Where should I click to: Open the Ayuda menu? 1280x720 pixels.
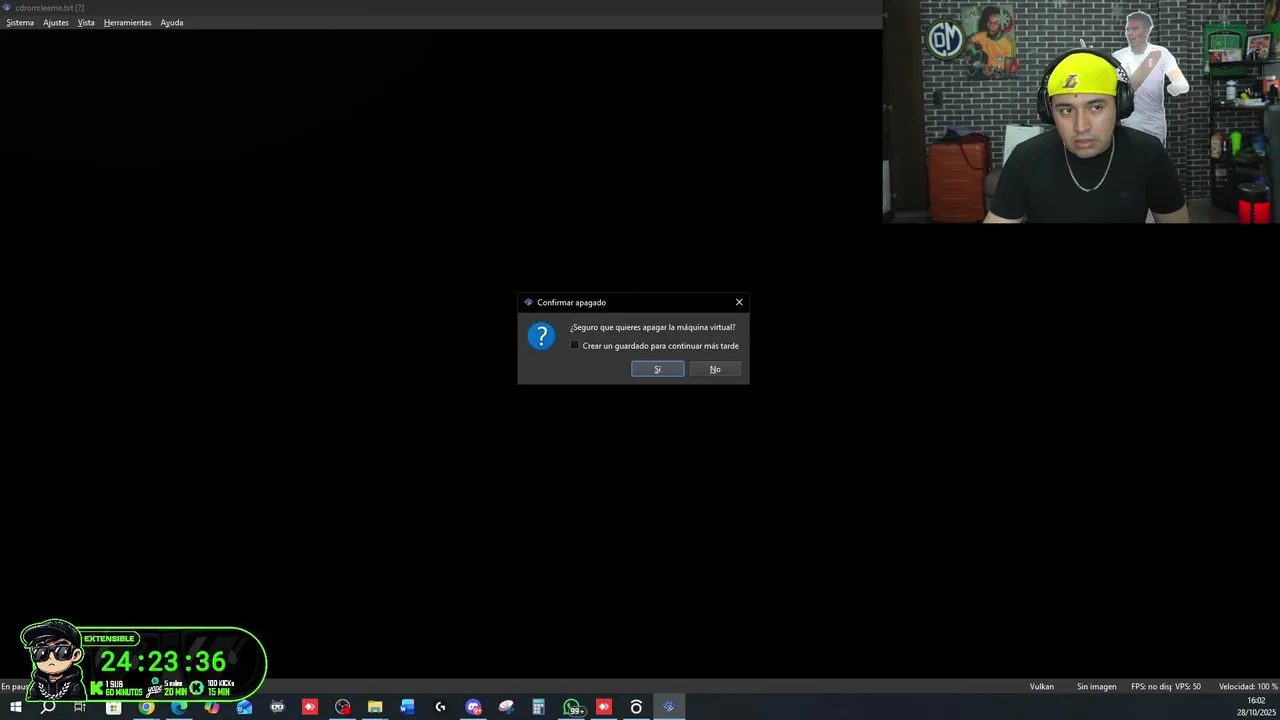pos(172,22)
